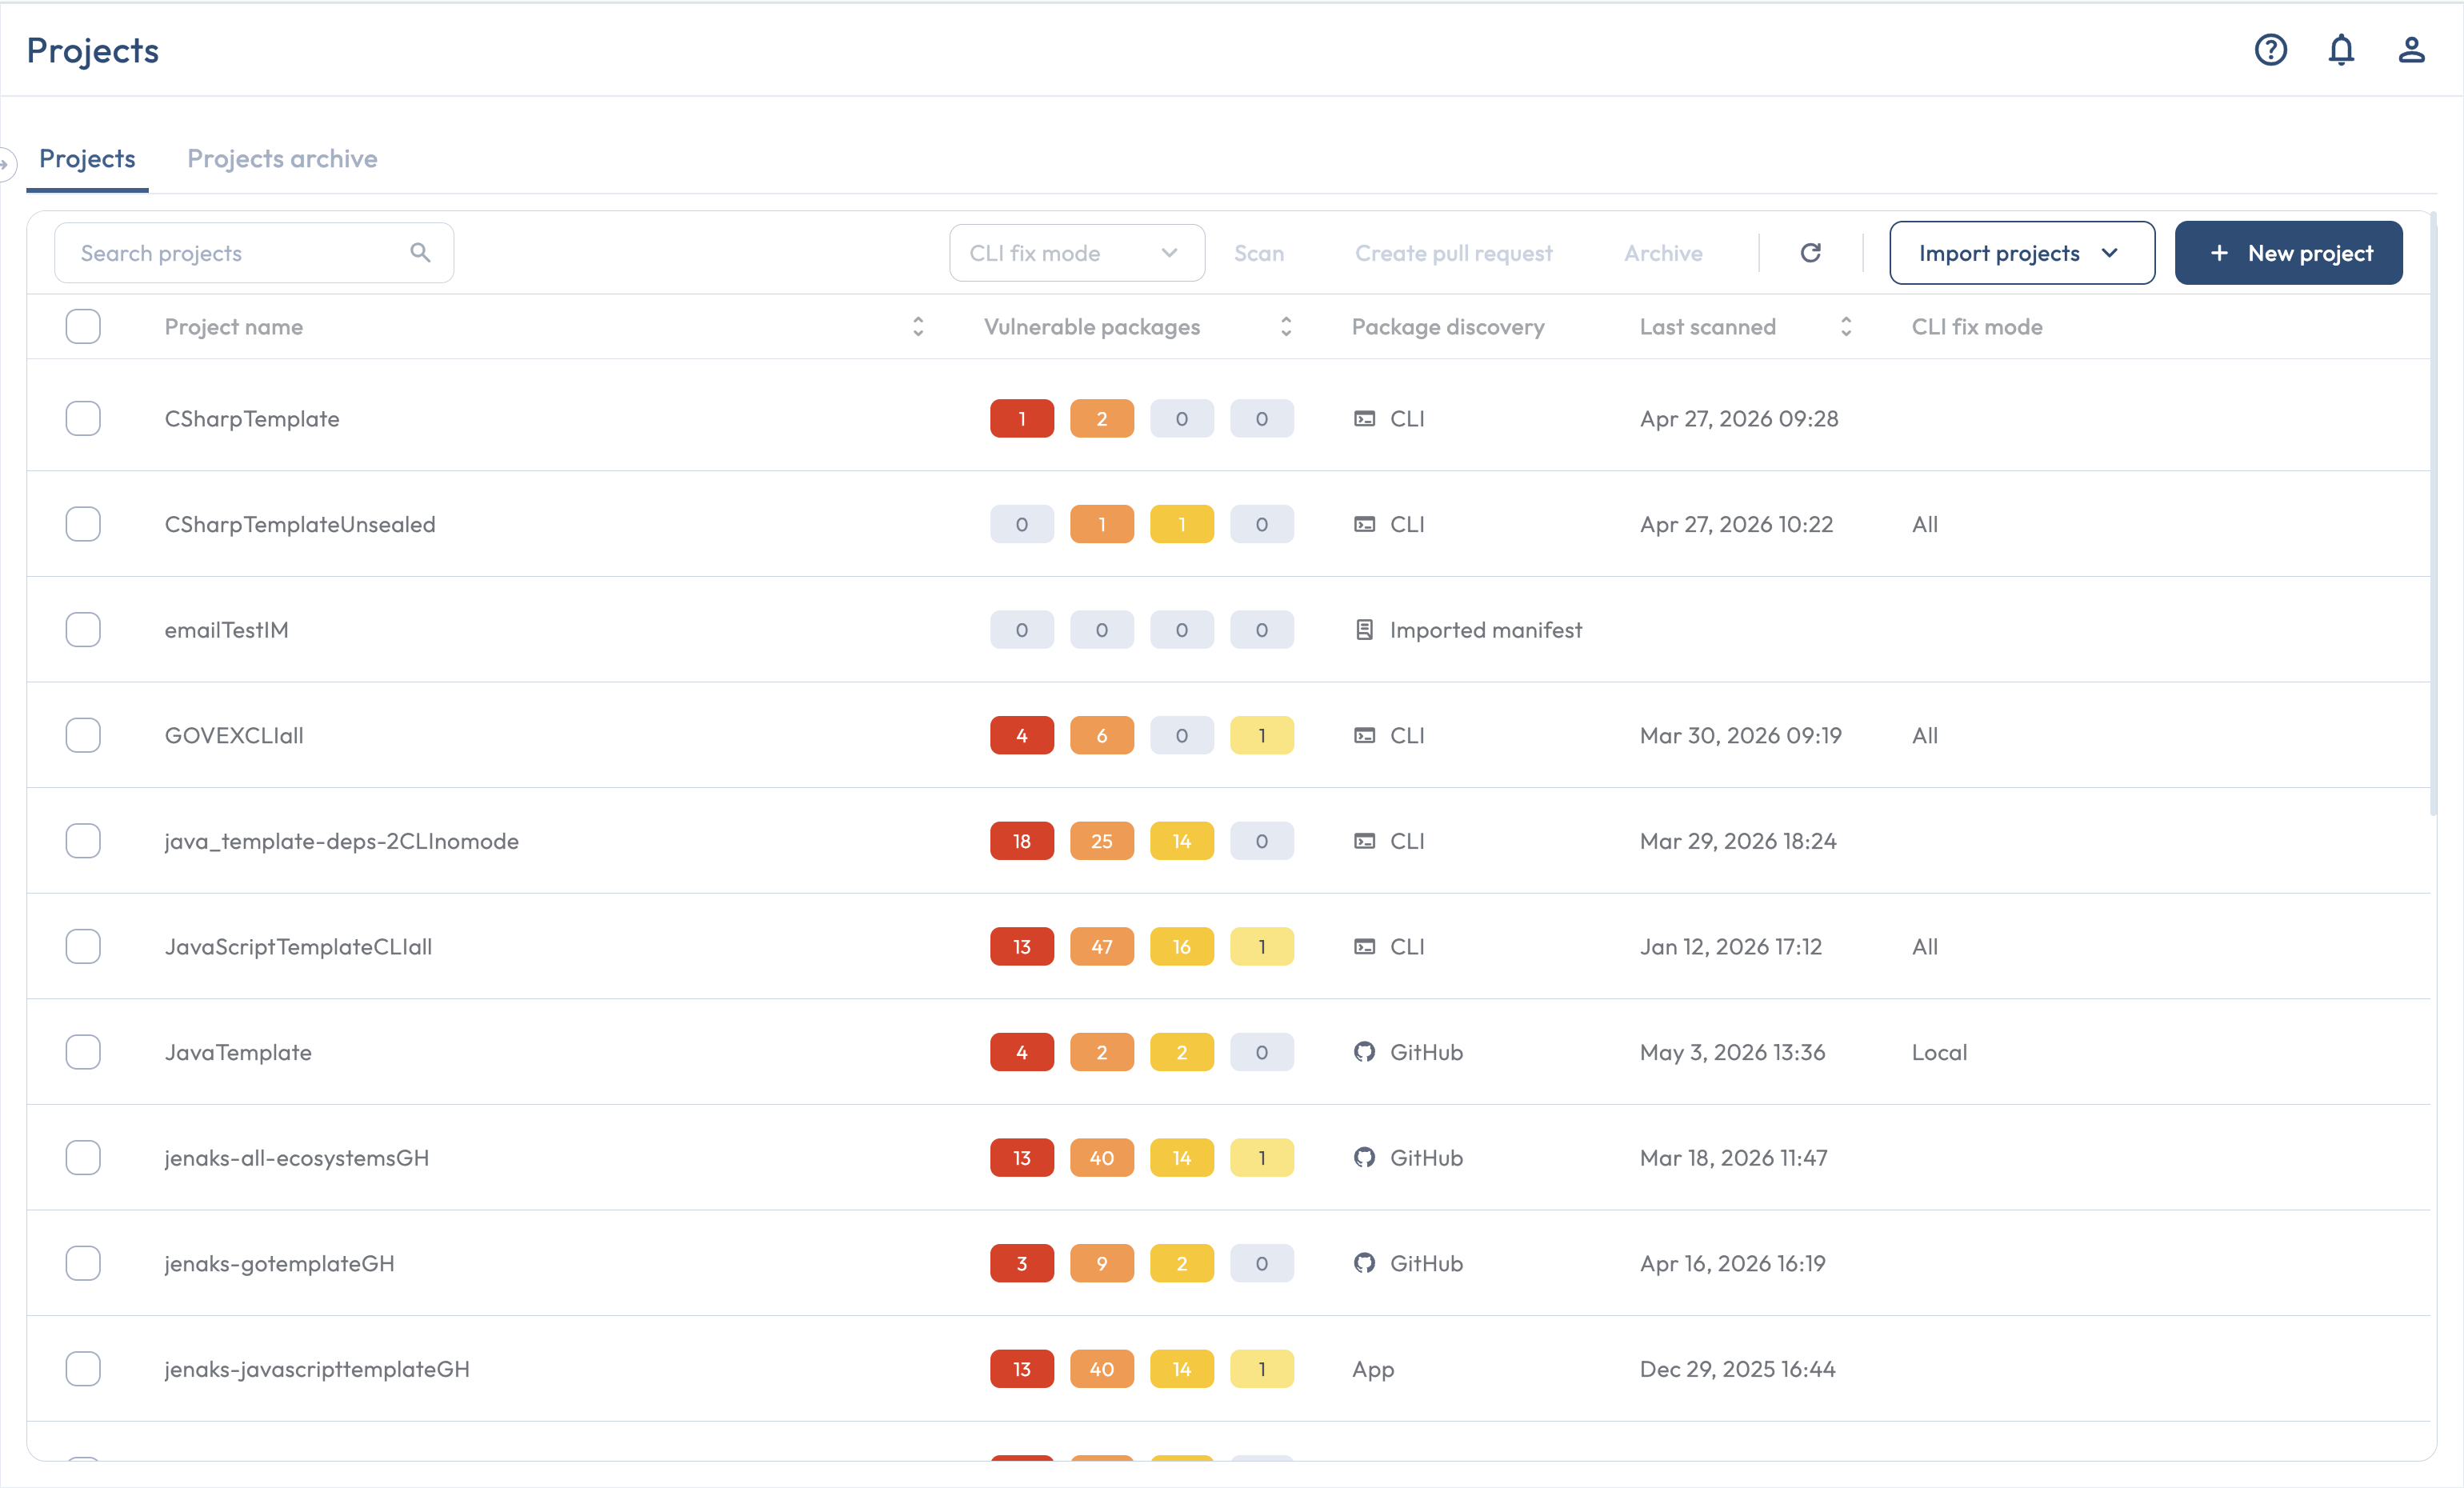Click 'App' in jenaks-javascripttemplateGH row
The width and height of the screenshot is (2464, 1488).
pyautogui.click(x=1373, y=1369)
